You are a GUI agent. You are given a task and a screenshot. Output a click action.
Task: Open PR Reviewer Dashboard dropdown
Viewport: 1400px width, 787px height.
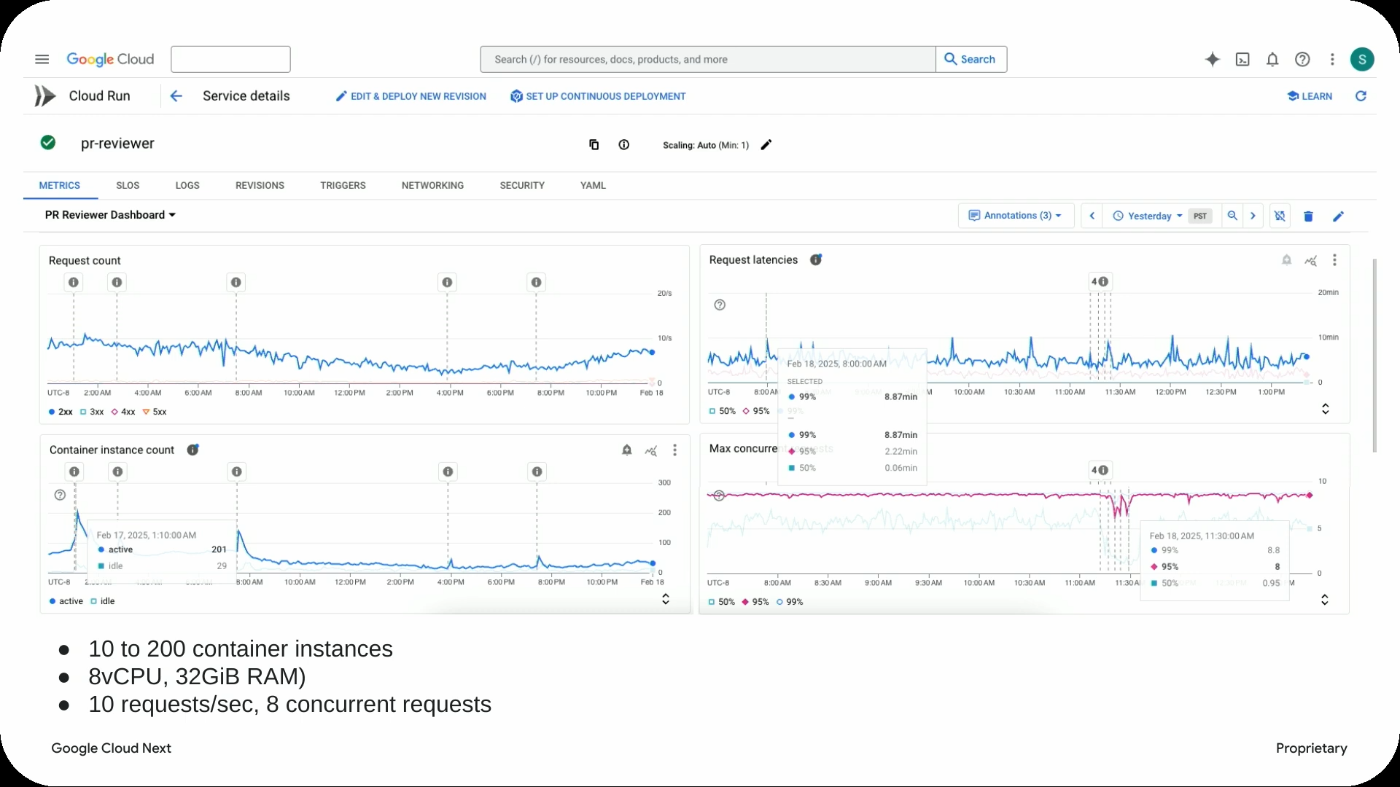click(111, 215)
